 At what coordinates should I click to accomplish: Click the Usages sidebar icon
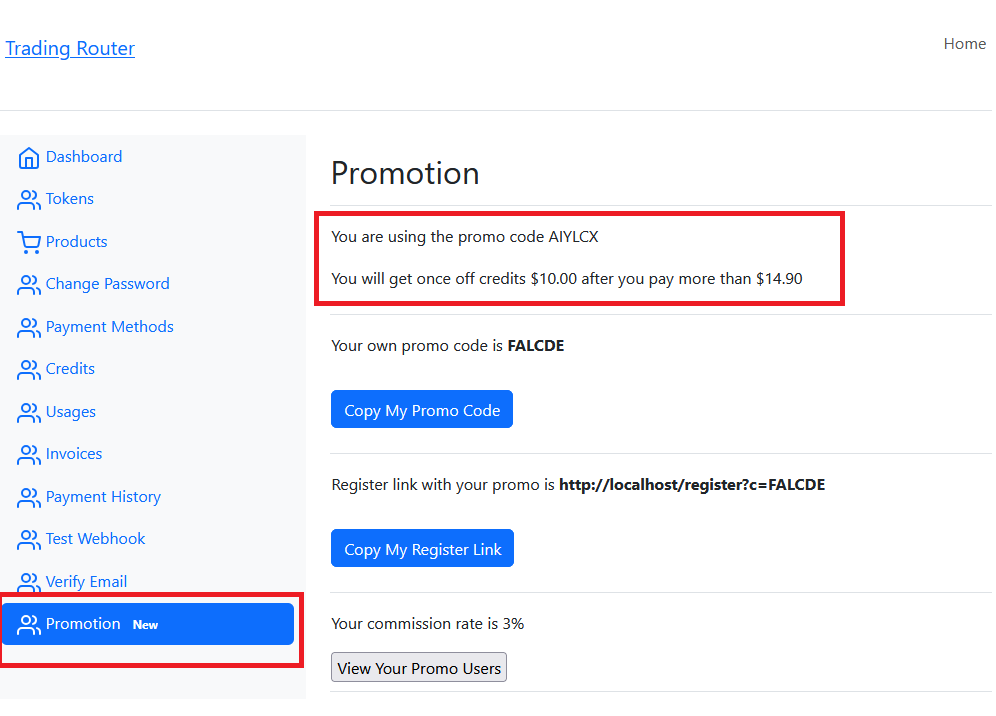tap(29, 412)
